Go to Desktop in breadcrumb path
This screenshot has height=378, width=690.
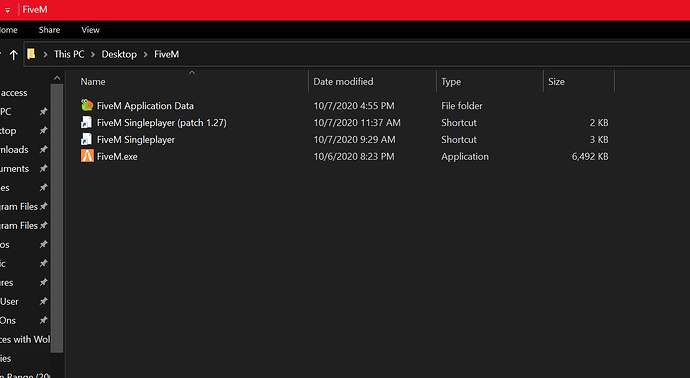pyautogui.click(x=119, y=54)
